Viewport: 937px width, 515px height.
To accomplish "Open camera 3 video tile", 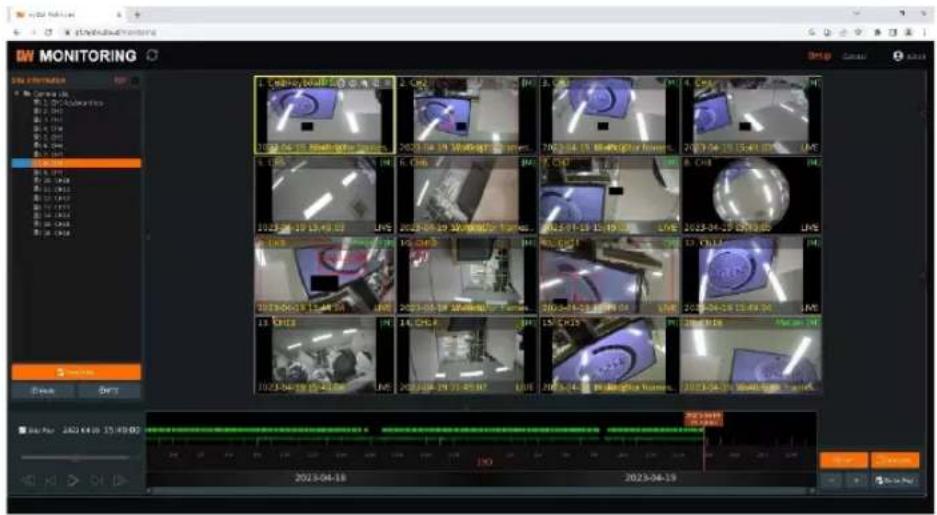I will coord(610,115).
